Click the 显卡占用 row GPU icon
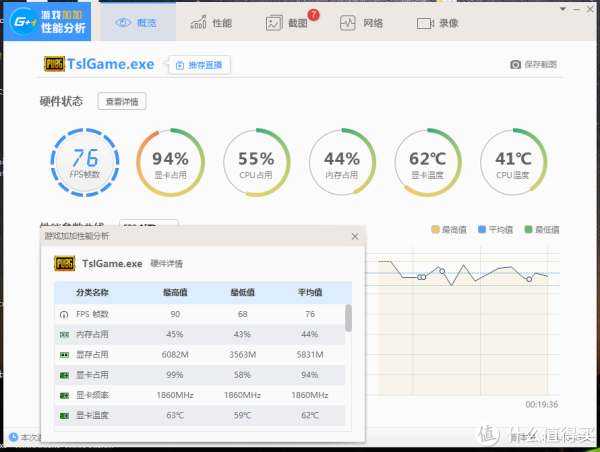This screenshot has height=452, width=600. 64,375
